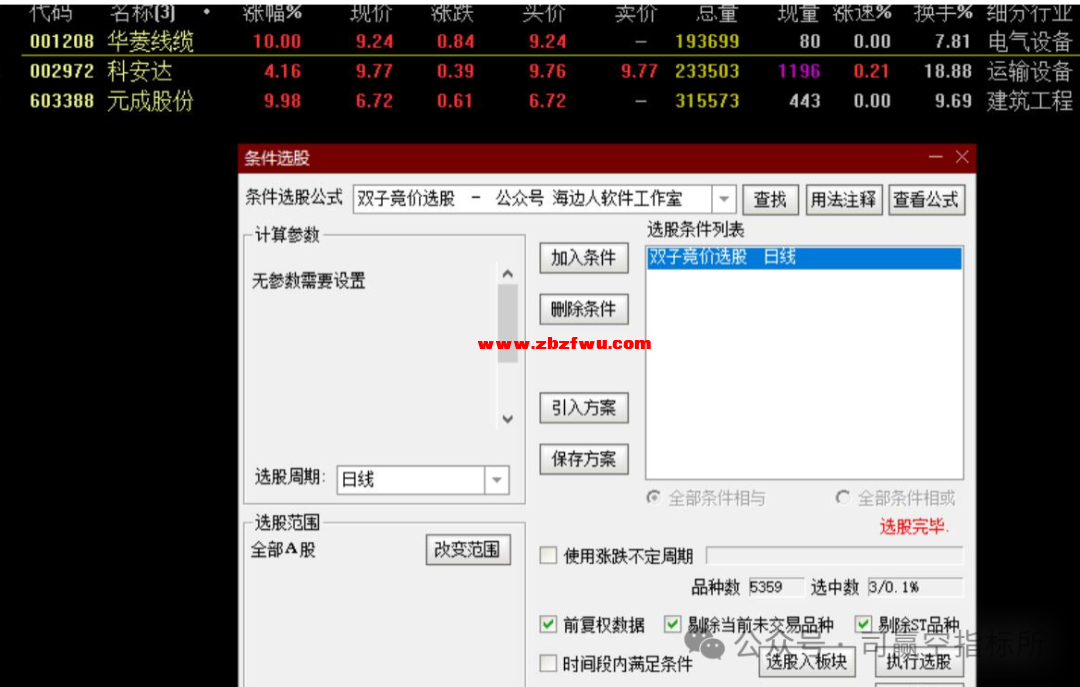Click the 引入方案 button

(x=583, y=407)
